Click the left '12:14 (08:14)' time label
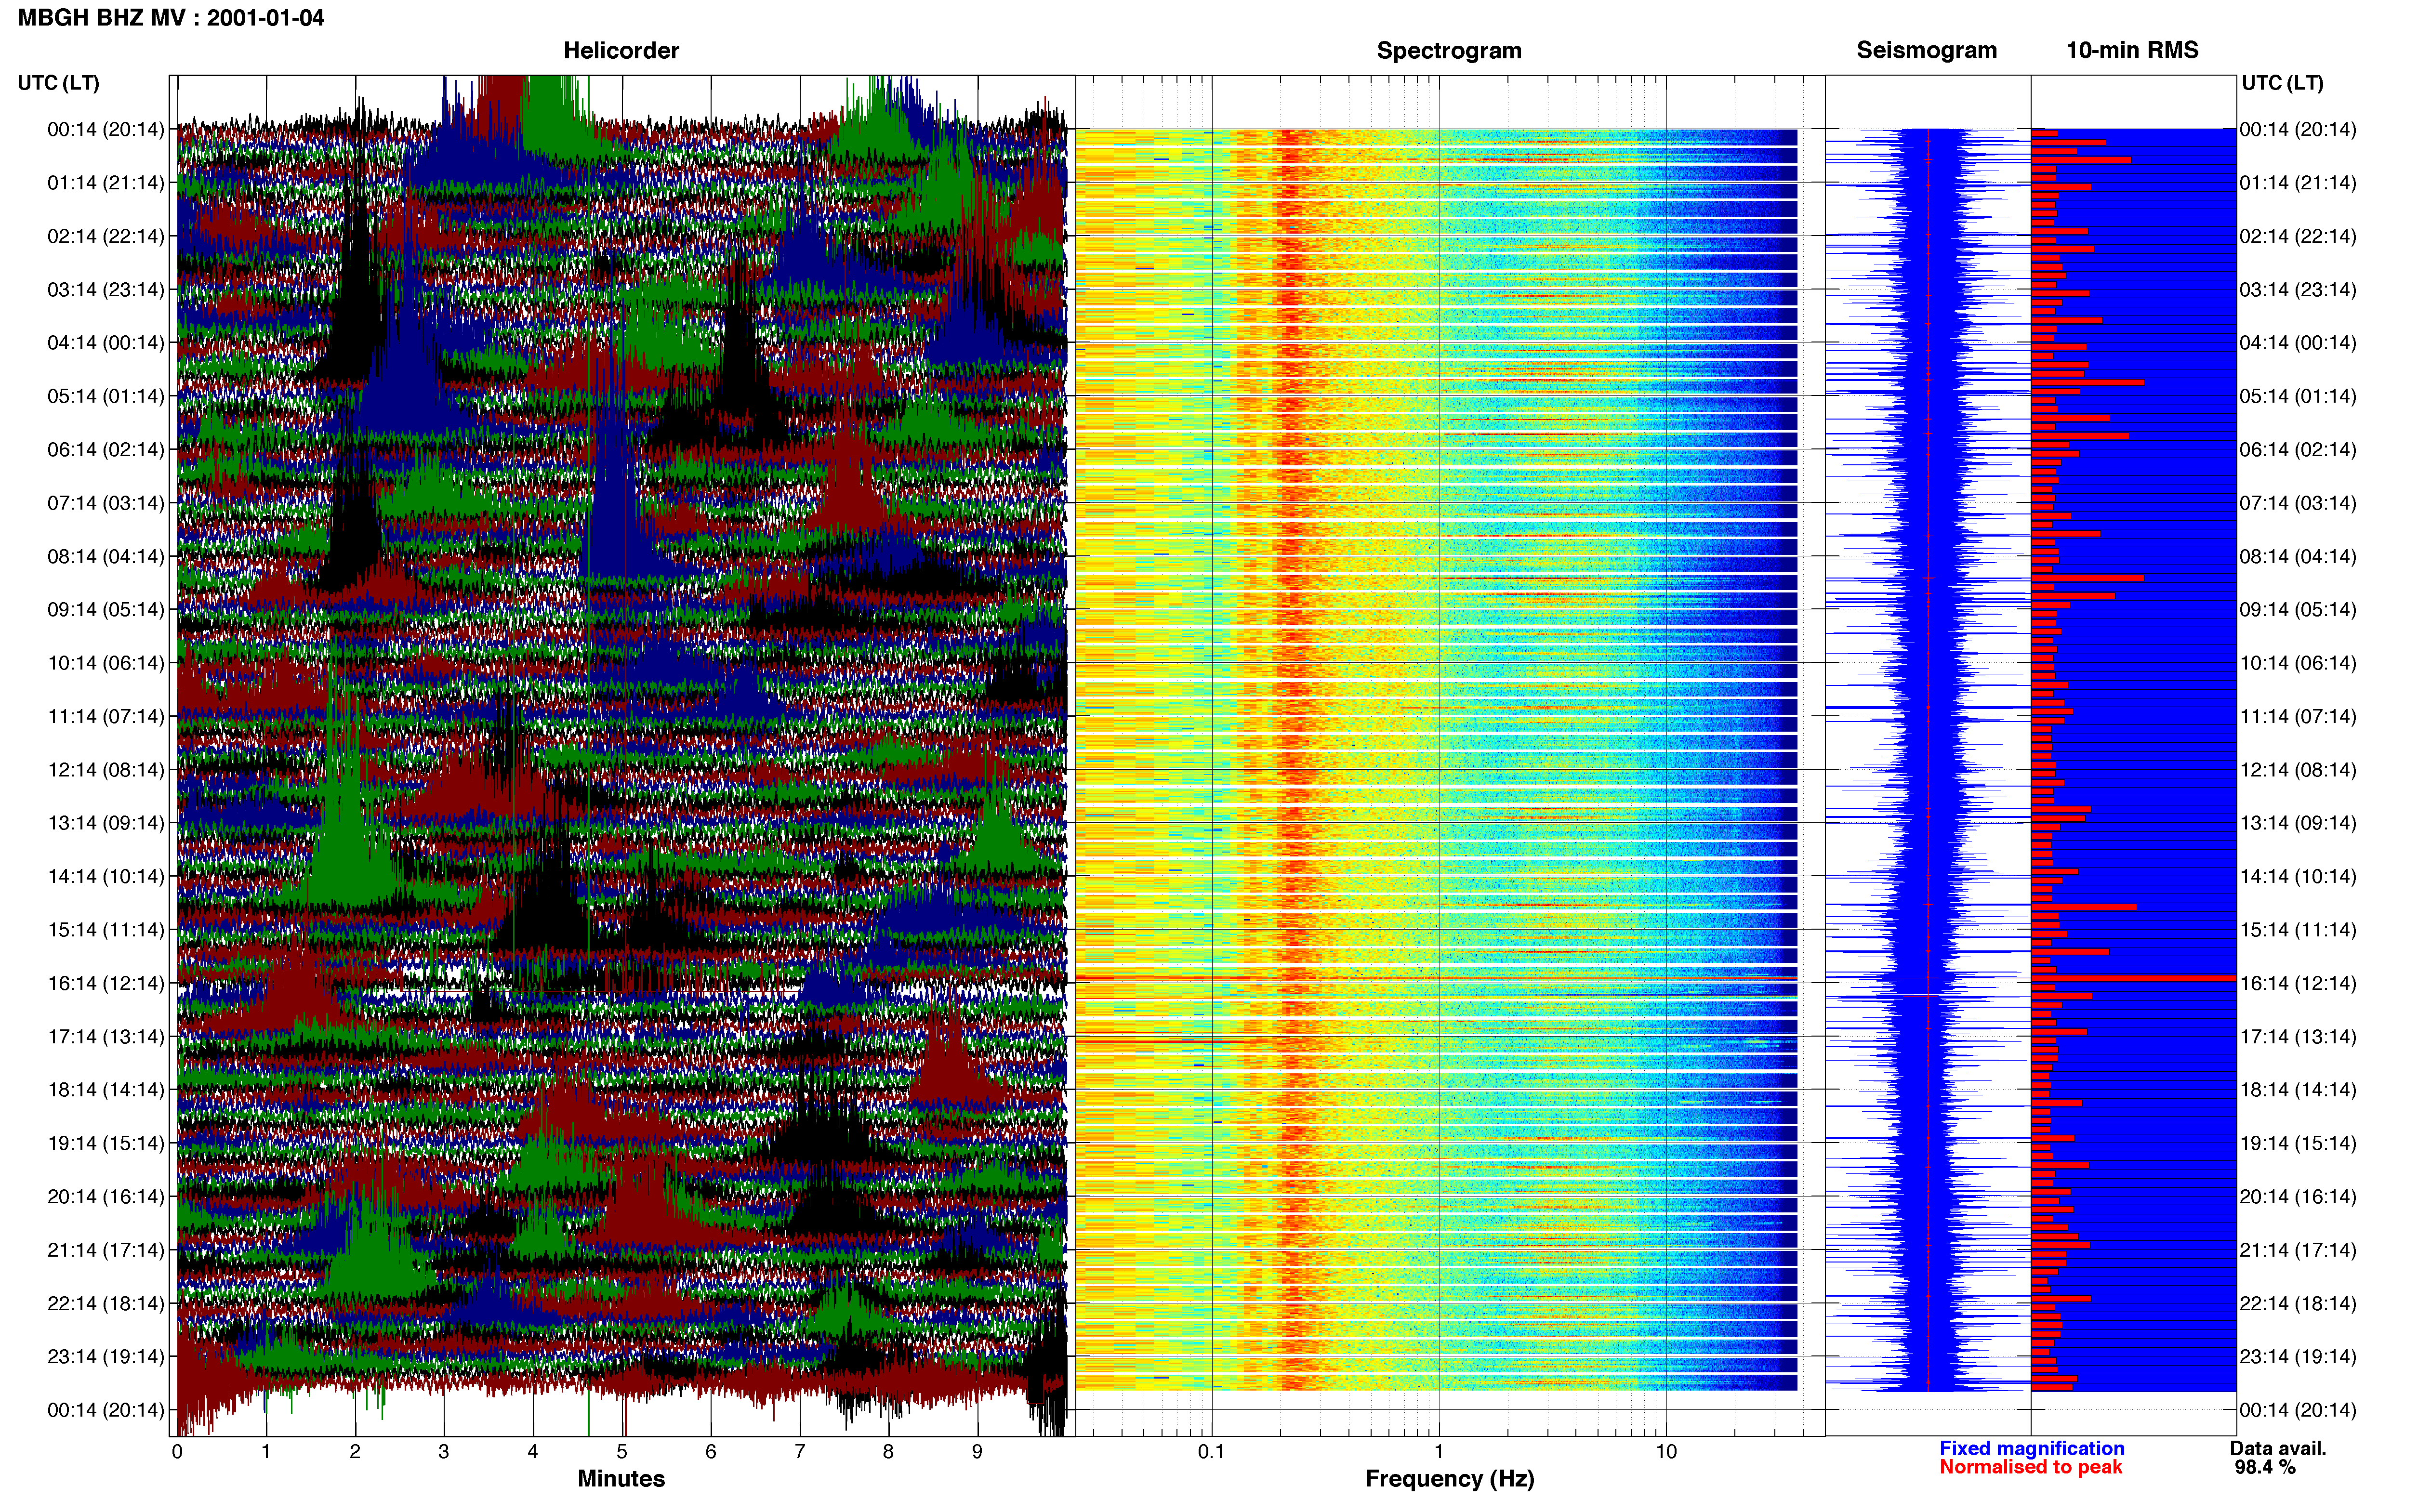This screenshot has width=2418, height=1512. 106,770
